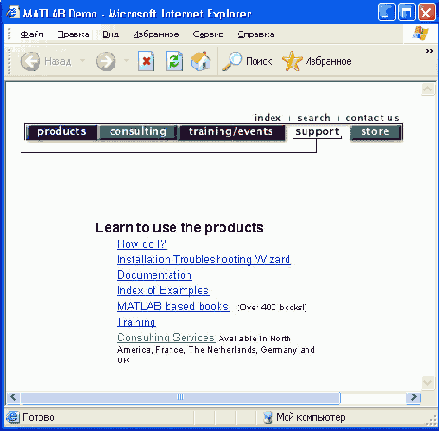Click the contact us link
This screenshot has width=439, height=431.
(372, 118)
